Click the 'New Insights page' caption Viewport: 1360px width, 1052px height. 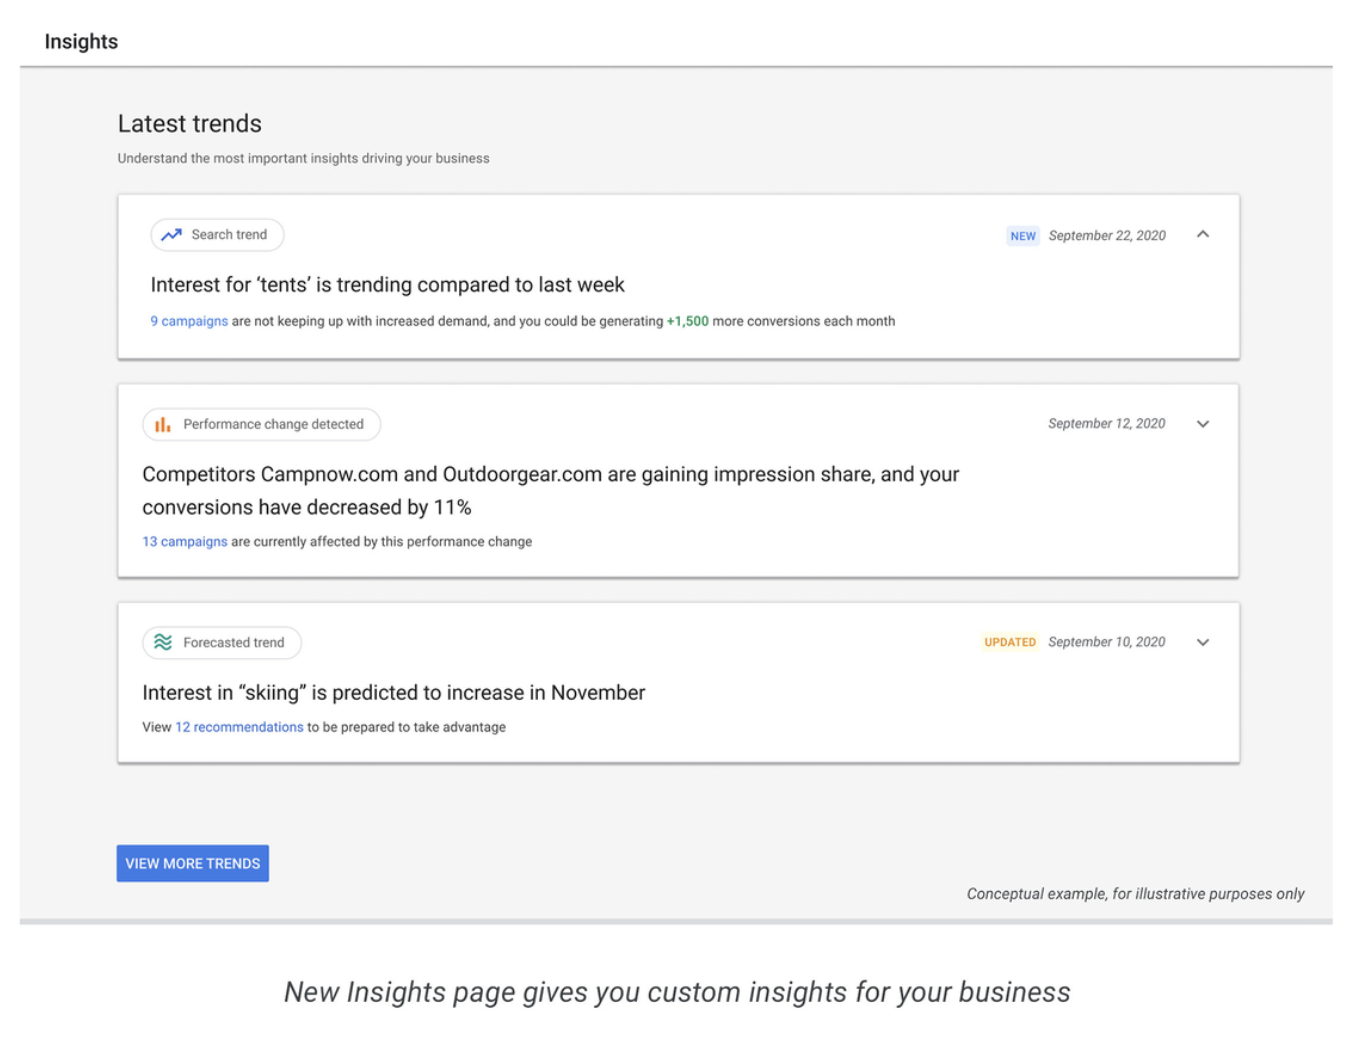point(677,992)
